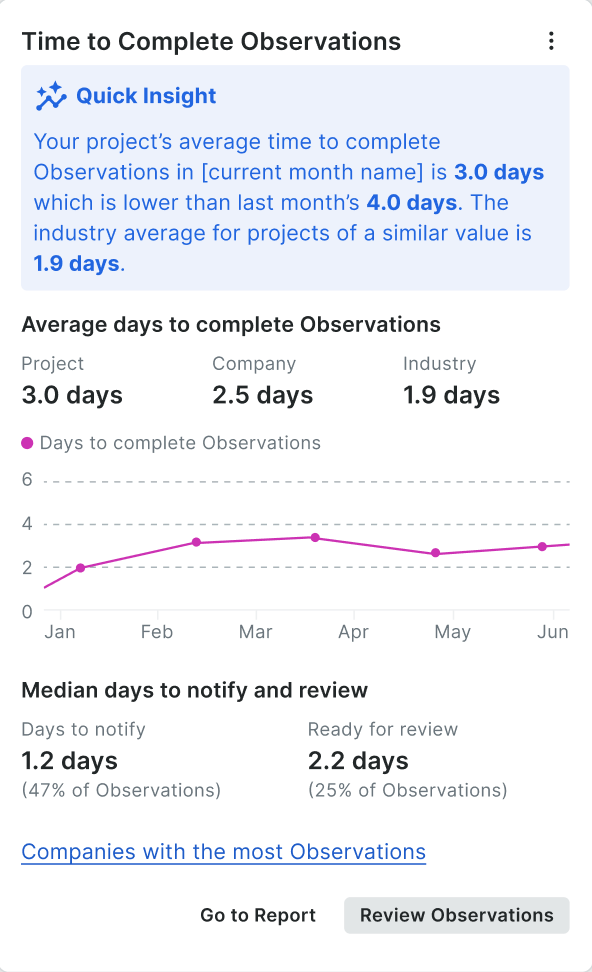Select the January data point on the chart
592x972 pixels.
pyautogui.click(x=80, y=568)
